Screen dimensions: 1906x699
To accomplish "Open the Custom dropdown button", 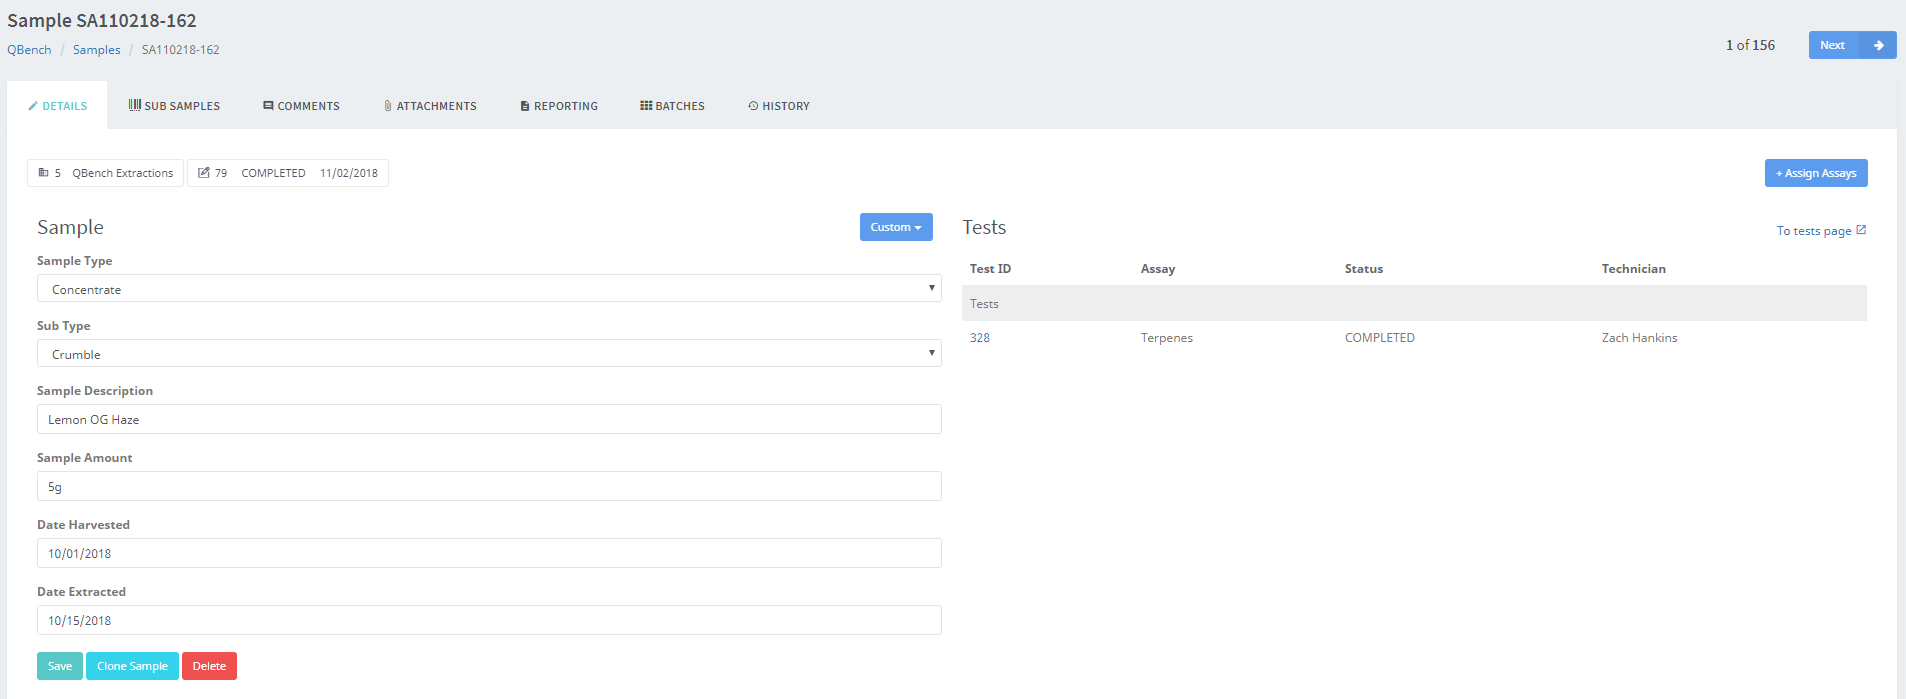I will pyautogui.click(x=896, y=227).
